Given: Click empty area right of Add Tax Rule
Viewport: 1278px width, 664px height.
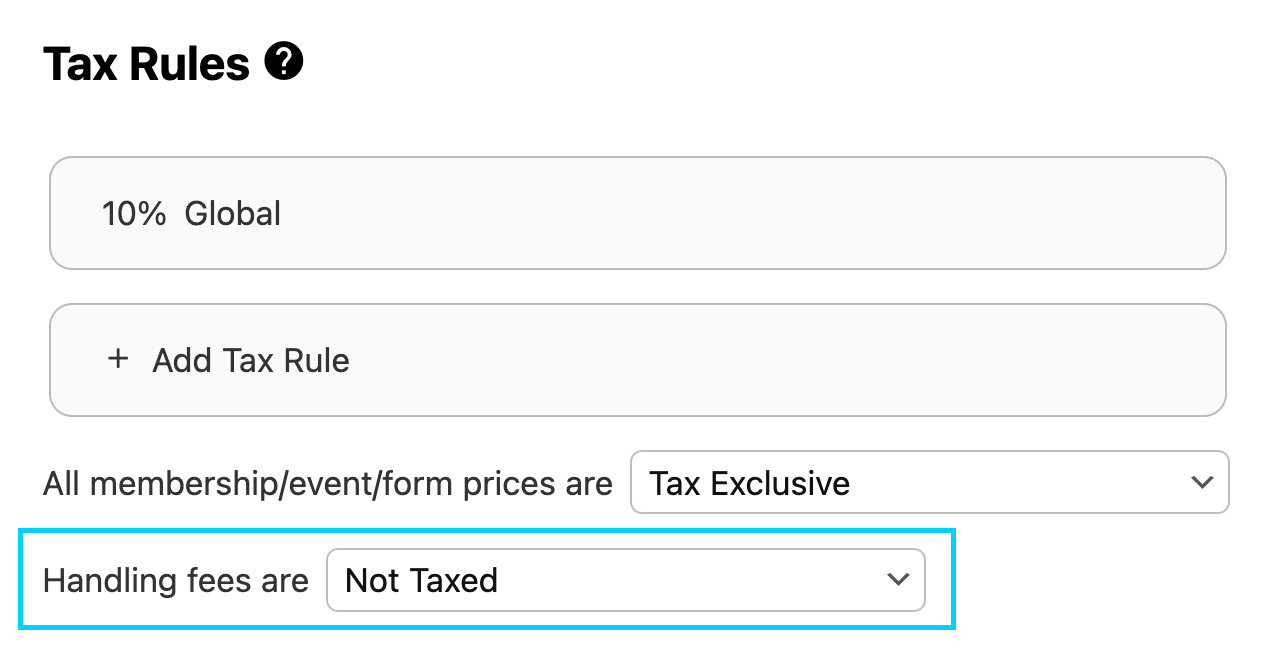Looking at the screenshot, I should [800, 360].
